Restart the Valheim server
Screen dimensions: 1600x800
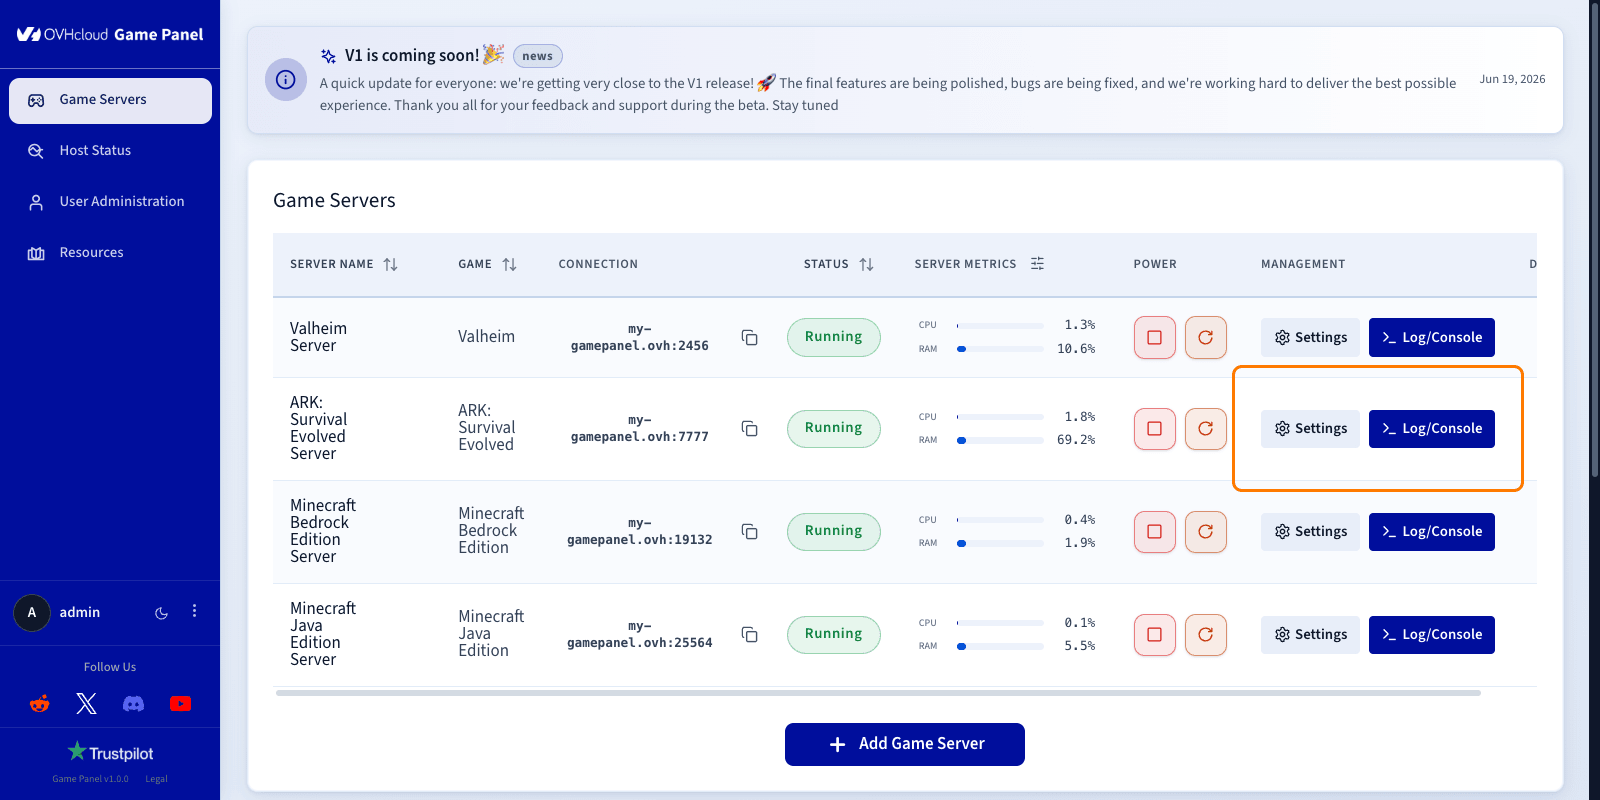tap(1206, 337)
